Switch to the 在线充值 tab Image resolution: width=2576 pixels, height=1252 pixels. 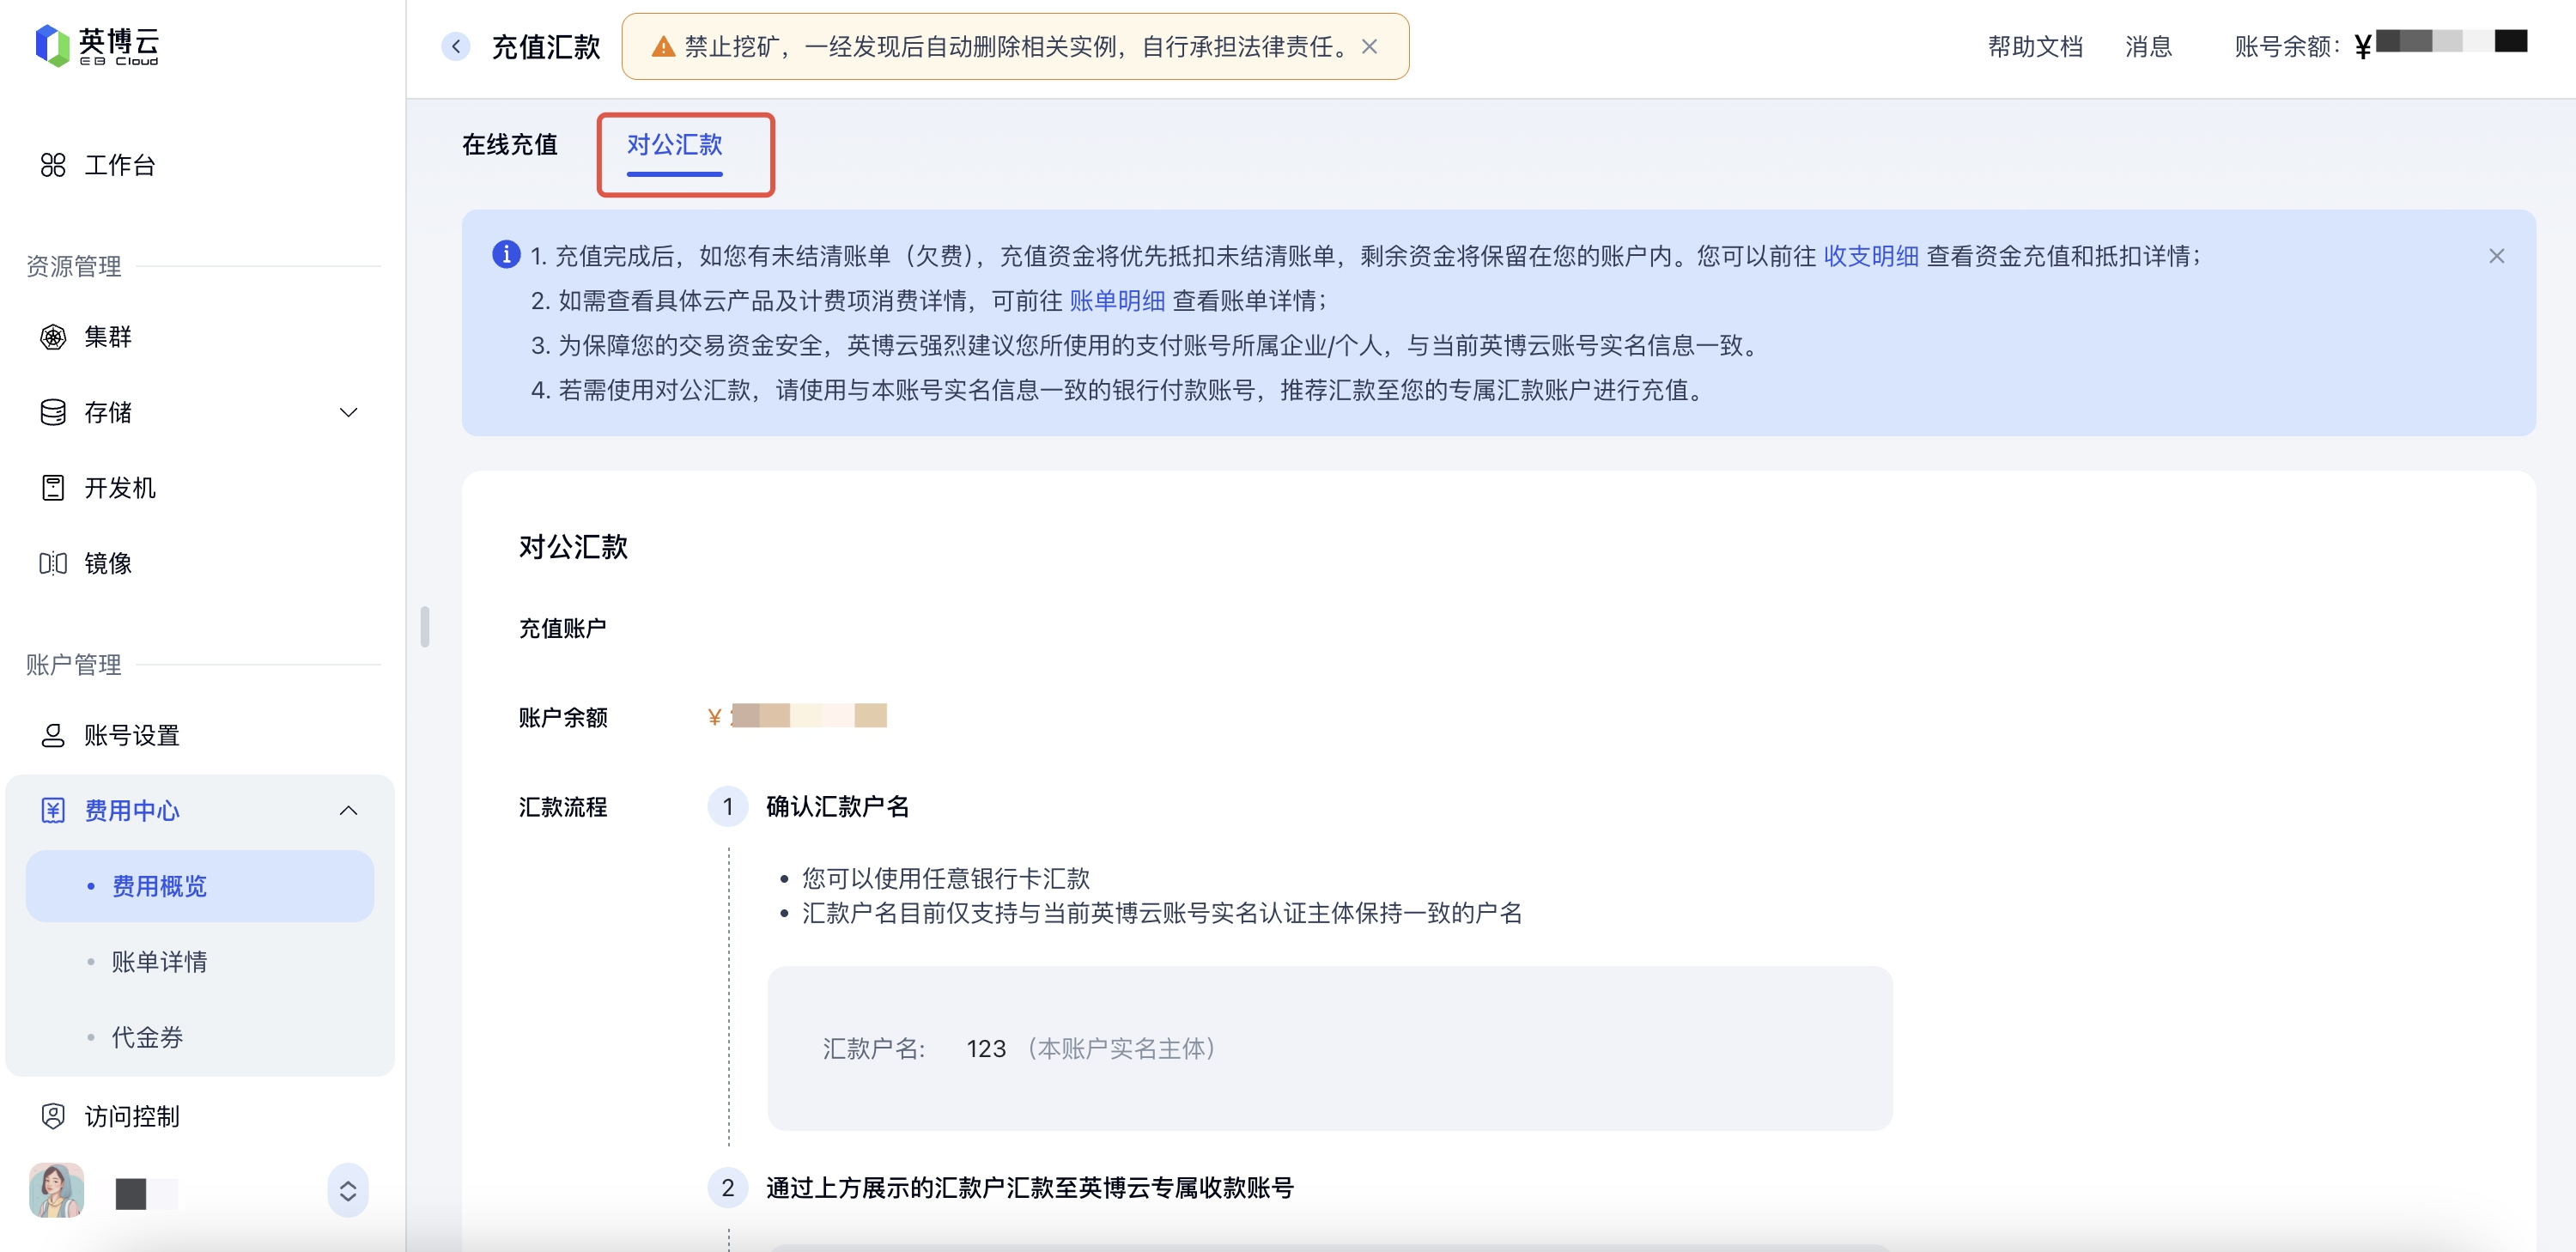tap(510, 145)
